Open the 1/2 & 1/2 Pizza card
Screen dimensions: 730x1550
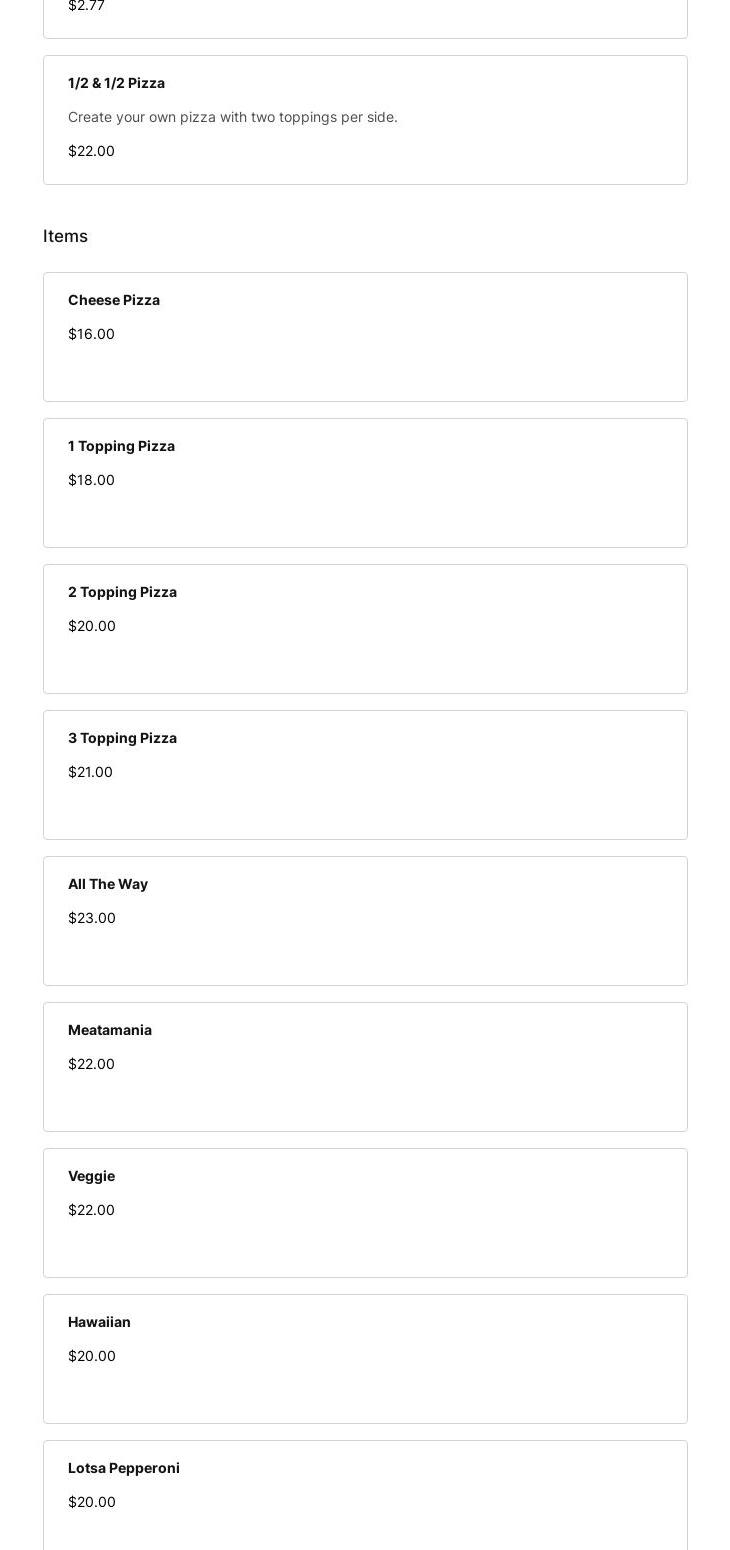point(365,120)
